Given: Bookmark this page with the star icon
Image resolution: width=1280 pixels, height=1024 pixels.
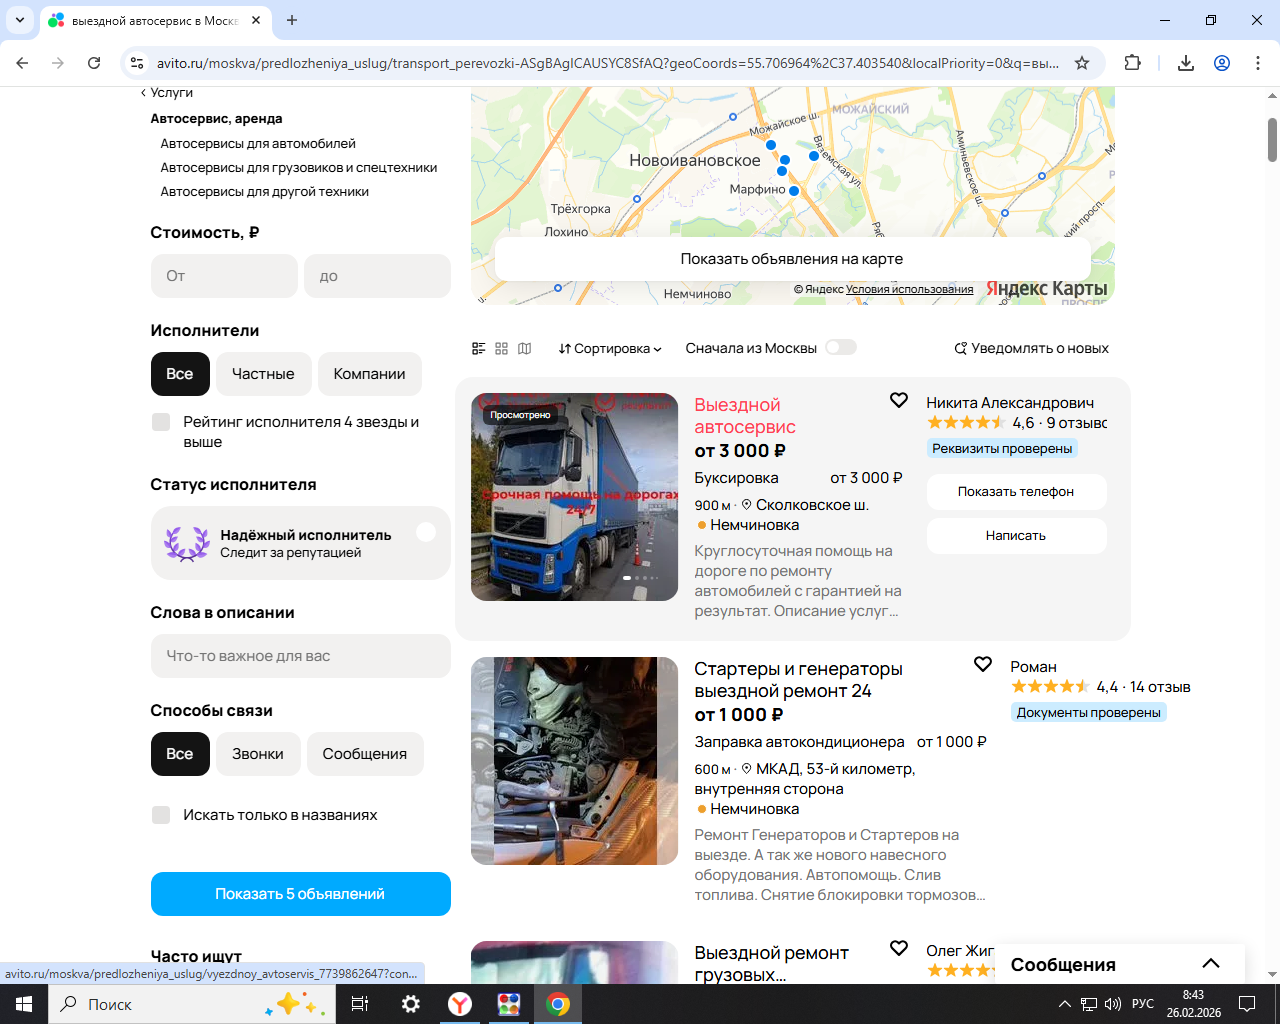Looking at the screenshot, I should pyautogui.click(x=1082, y=63).
